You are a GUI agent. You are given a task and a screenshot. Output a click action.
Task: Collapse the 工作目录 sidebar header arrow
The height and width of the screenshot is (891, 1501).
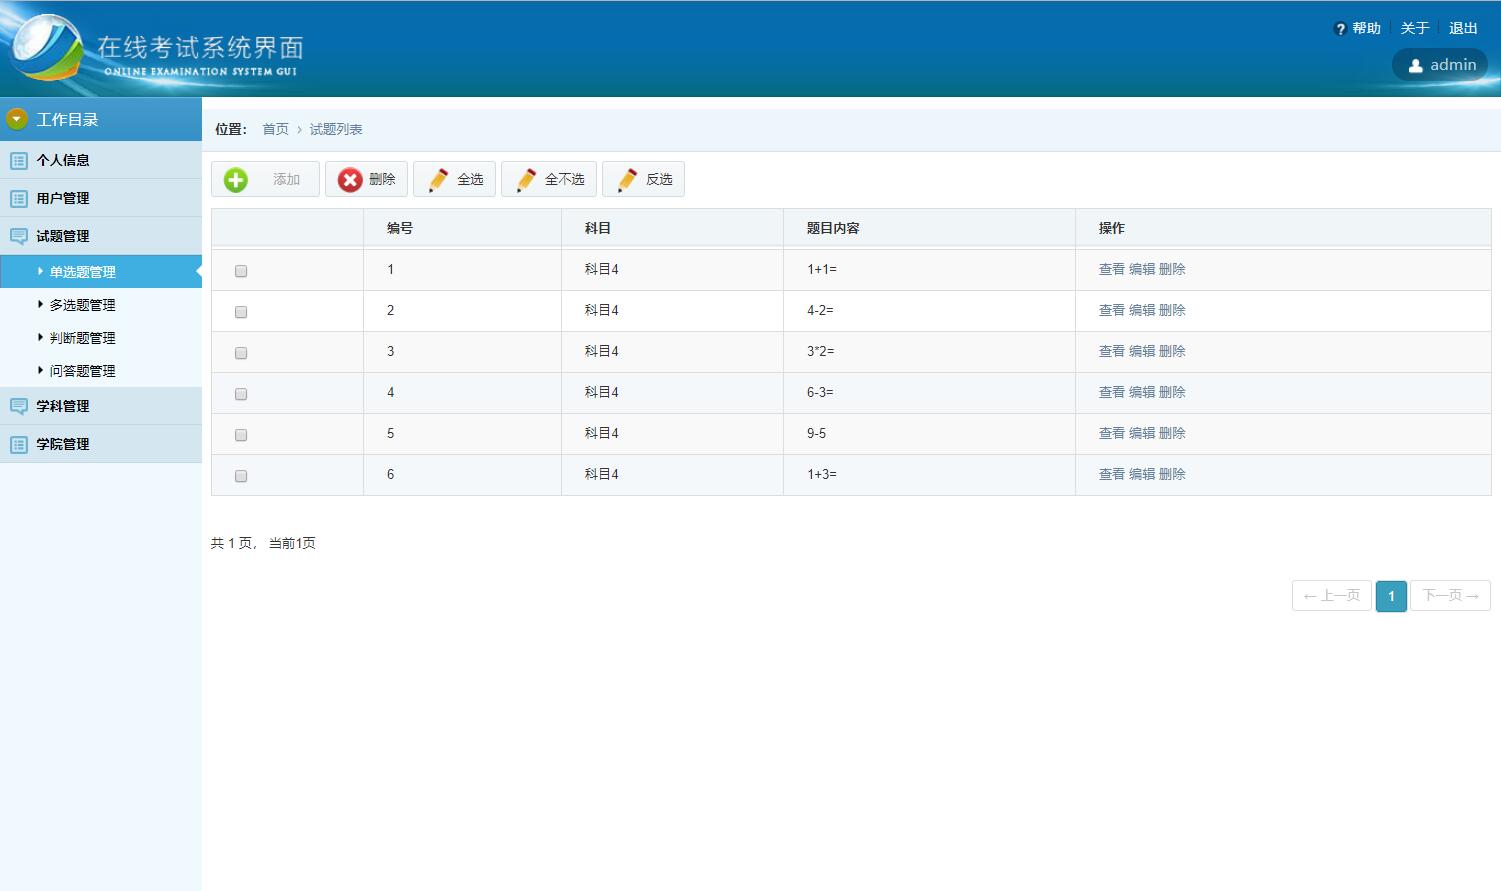click(x=16, y=120)
